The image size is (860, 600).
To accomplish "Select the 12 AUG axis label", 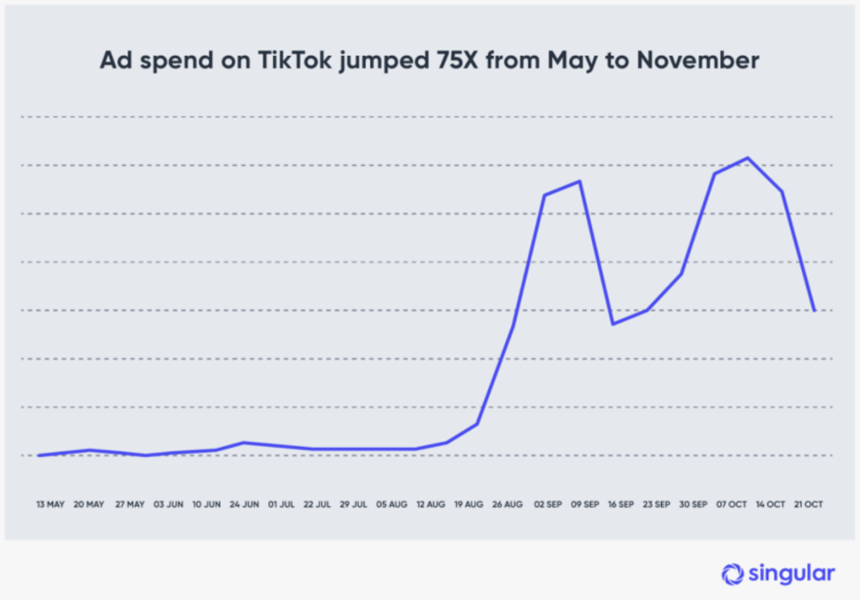I will (431, 504).
